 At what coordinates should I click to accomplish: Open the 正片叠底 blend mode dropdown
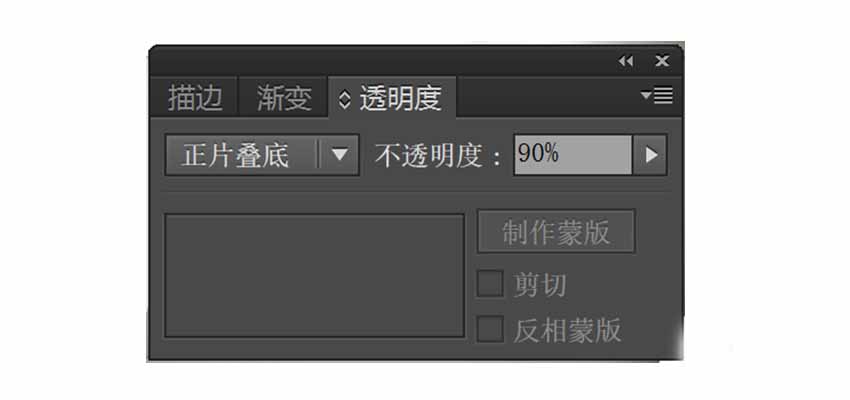tap(262, 155)
